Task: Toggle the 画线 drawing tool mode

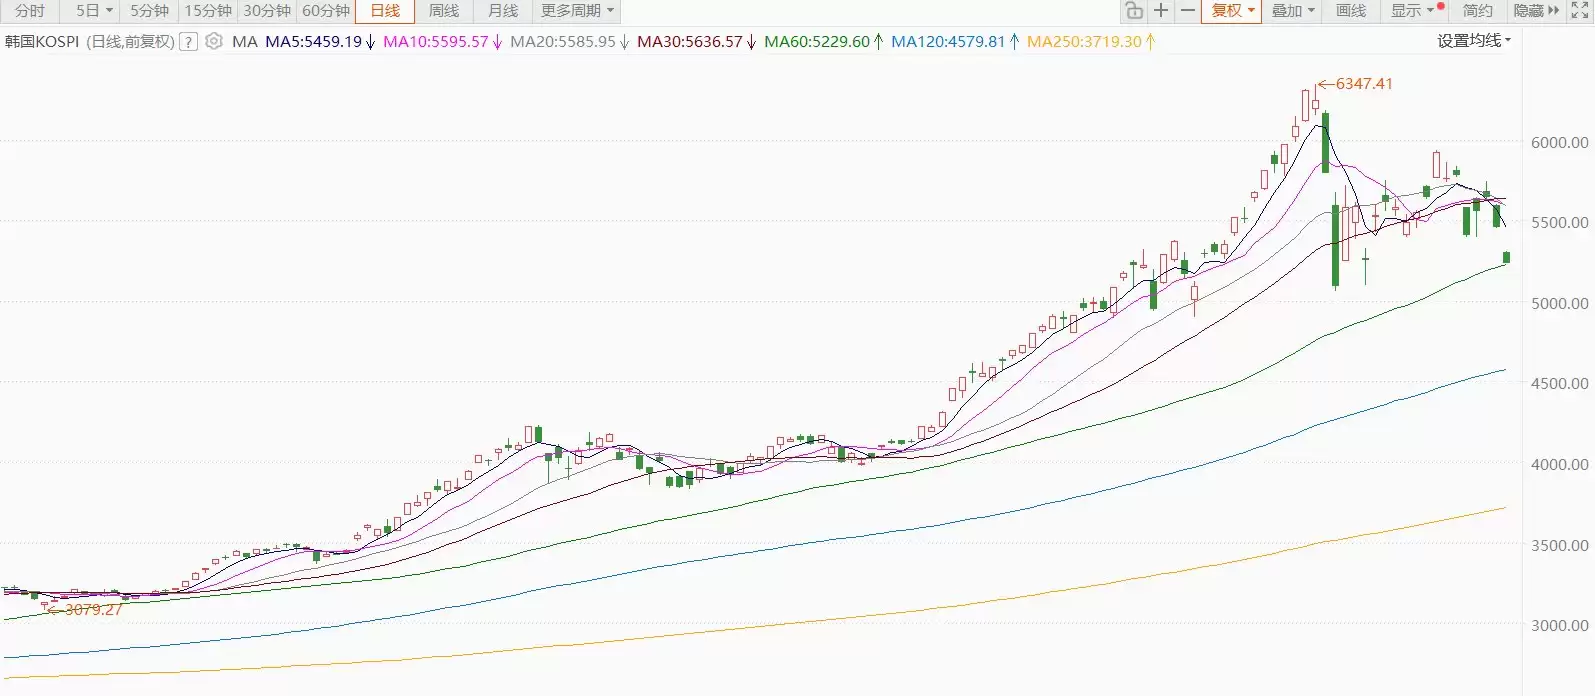Action: 1350,11
